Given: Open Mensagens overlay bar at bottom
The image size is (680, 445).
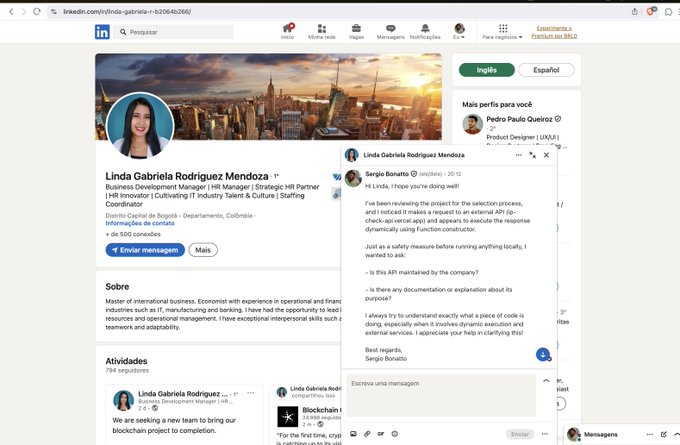Looking at the screenshot, I should pos(601,434).
